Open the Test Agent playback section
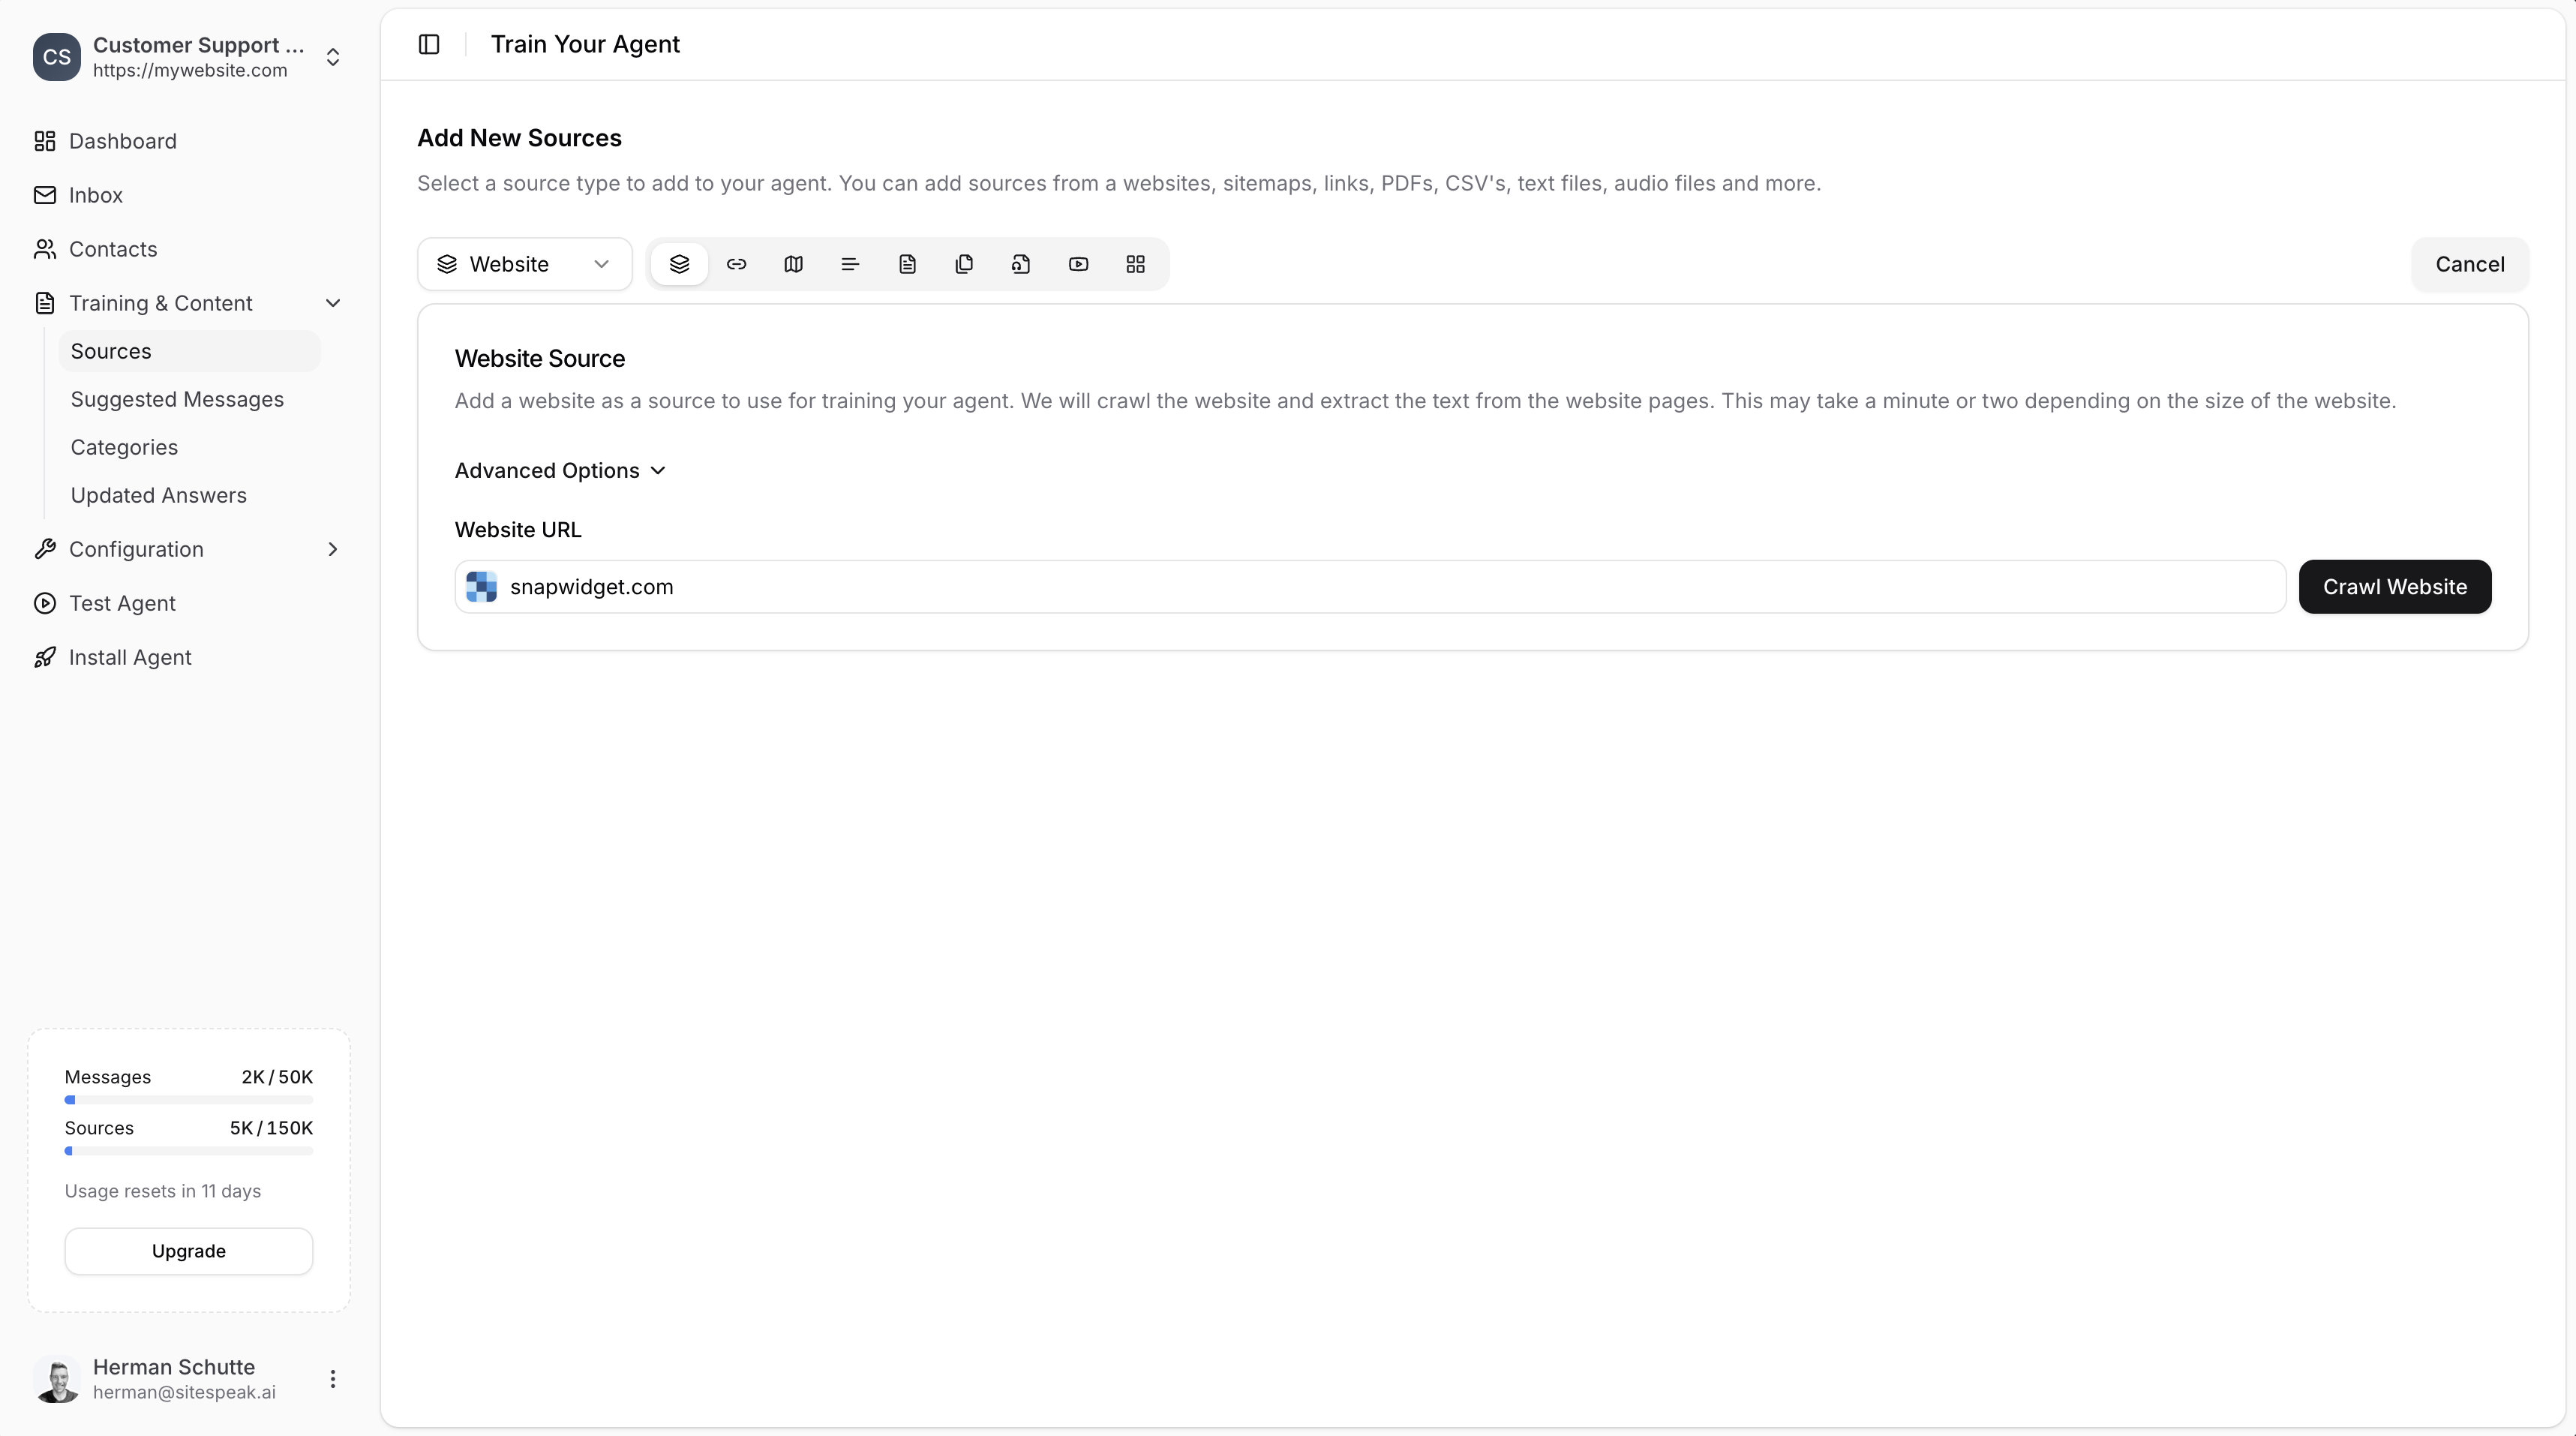 point(120,603)
